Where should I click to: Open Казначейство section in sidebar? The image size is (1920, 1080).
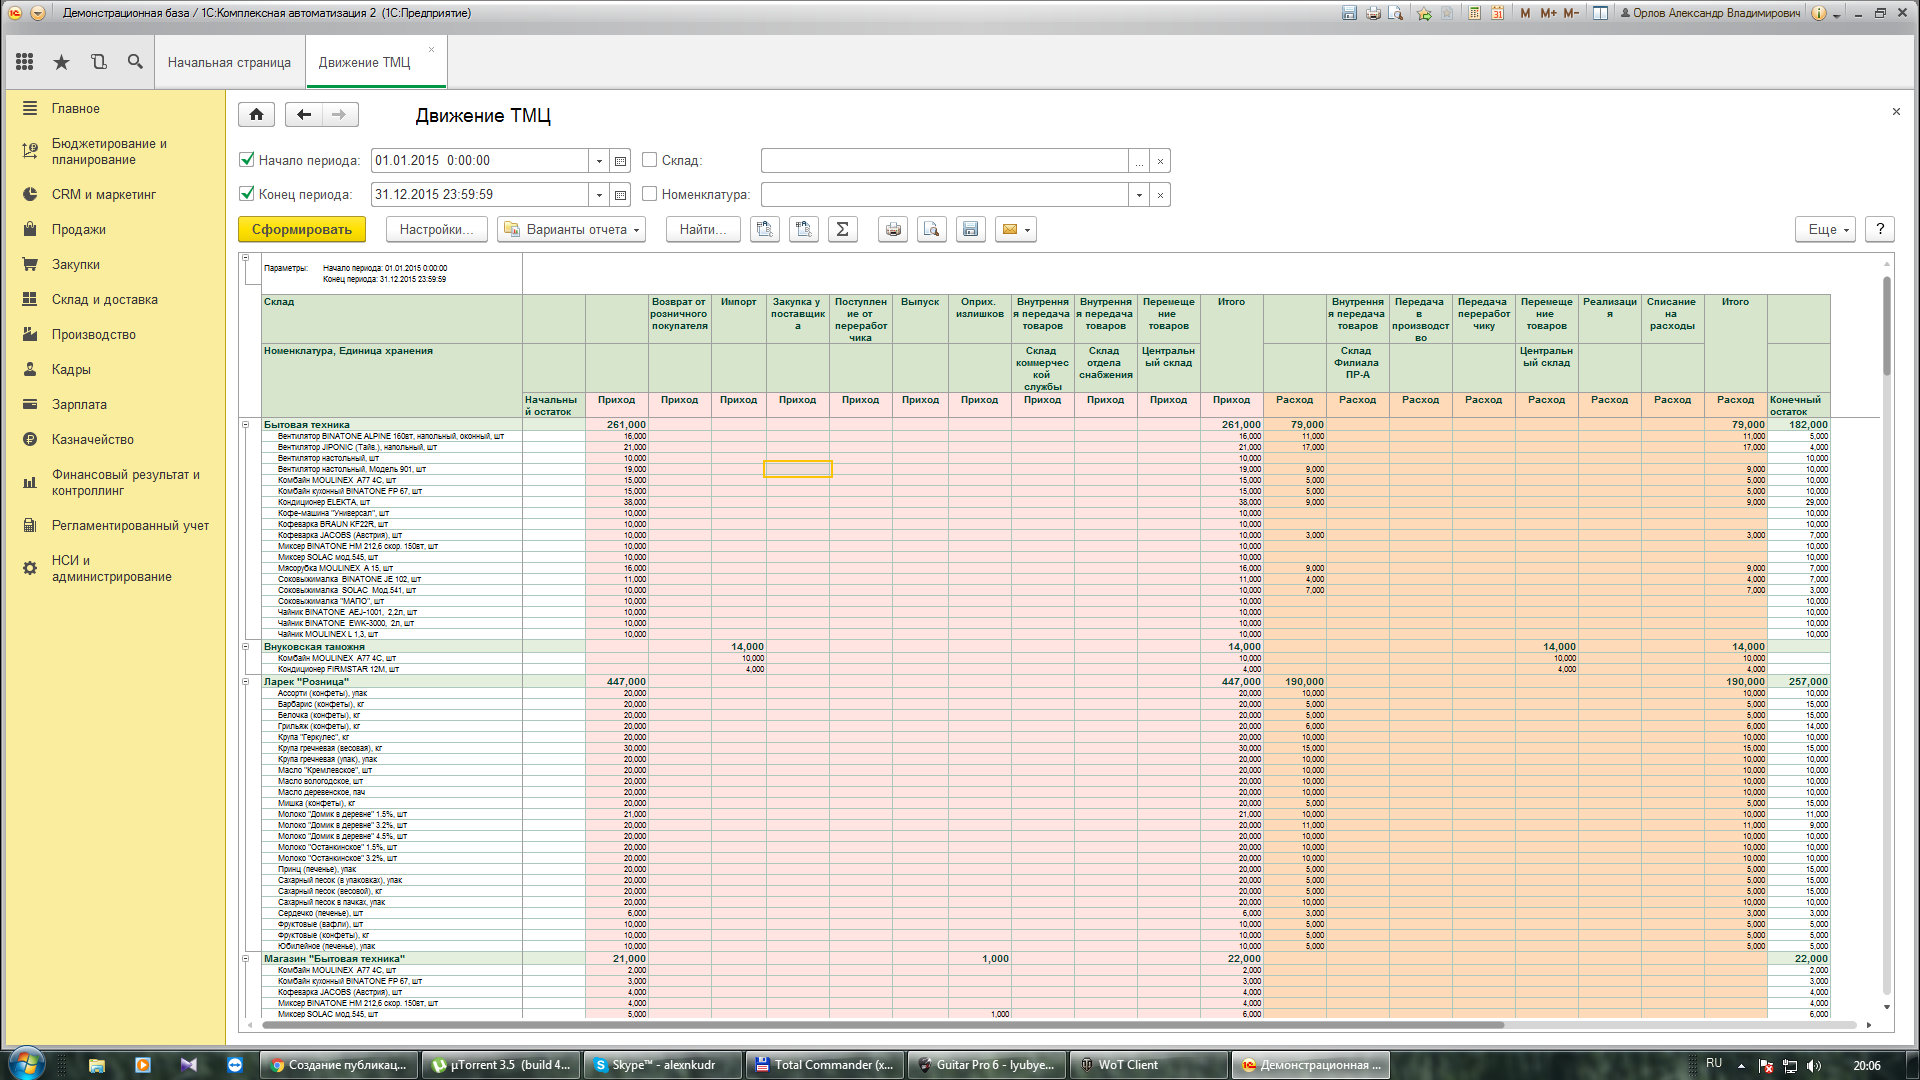(x=93, y=440)
